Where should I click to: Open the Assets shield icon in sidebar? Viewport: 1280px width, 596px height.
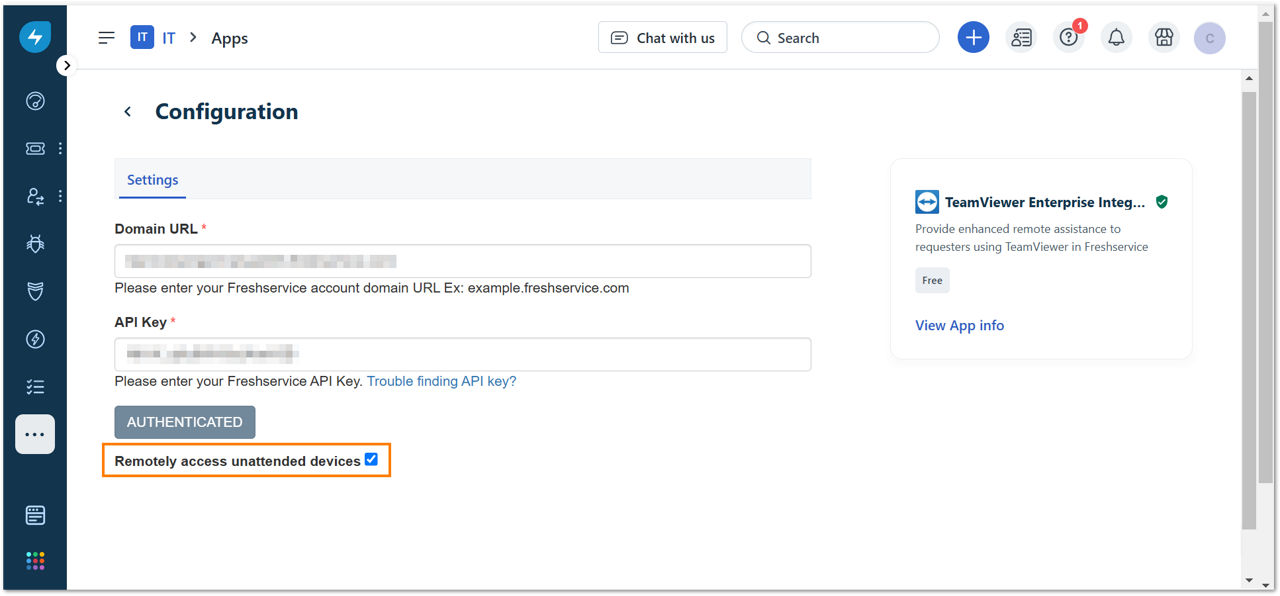click(35, 291)
